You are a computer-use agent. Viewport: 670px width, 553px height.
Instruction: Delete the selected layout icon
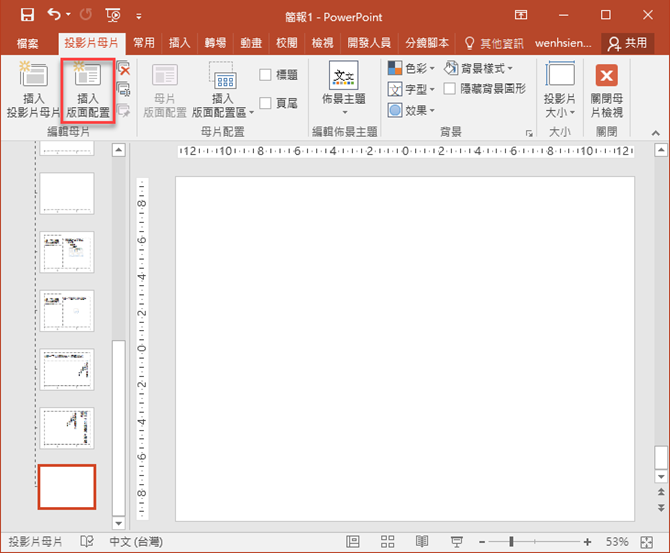pyautogui.click(x=124, y=68)
